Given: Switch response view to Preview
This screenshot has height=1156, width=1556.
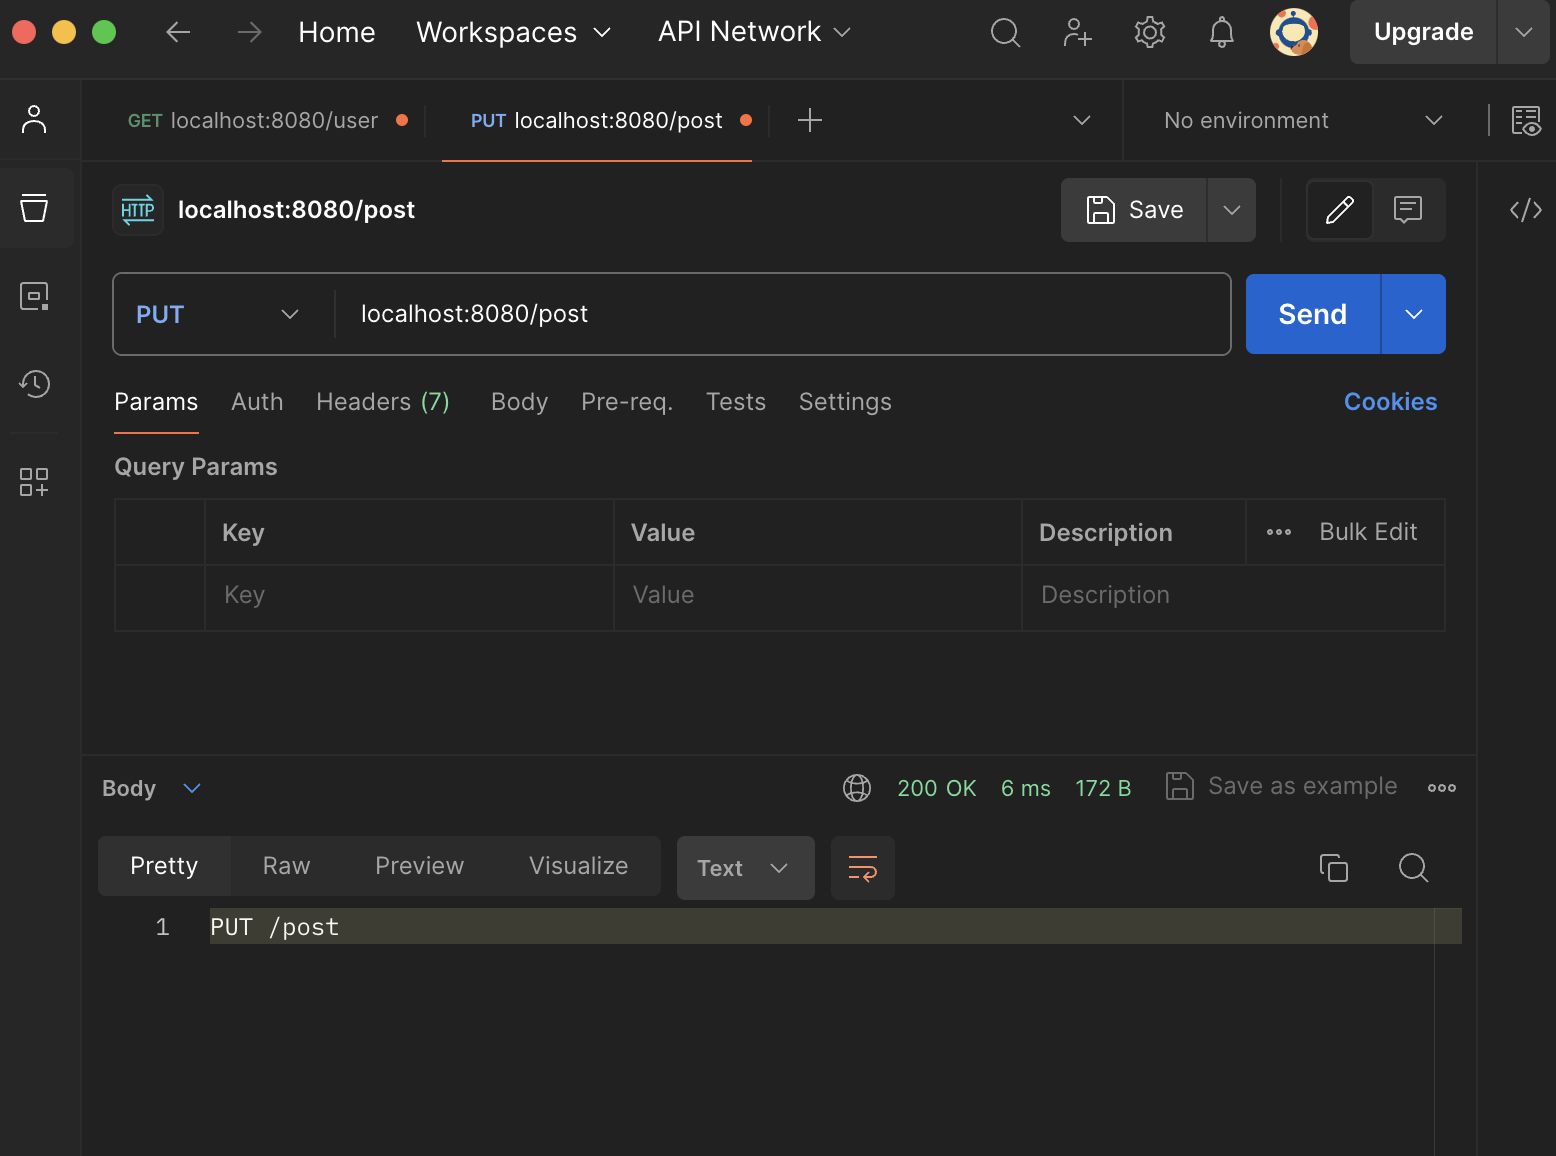Looking at the screenshot, I should click(420, 866).
